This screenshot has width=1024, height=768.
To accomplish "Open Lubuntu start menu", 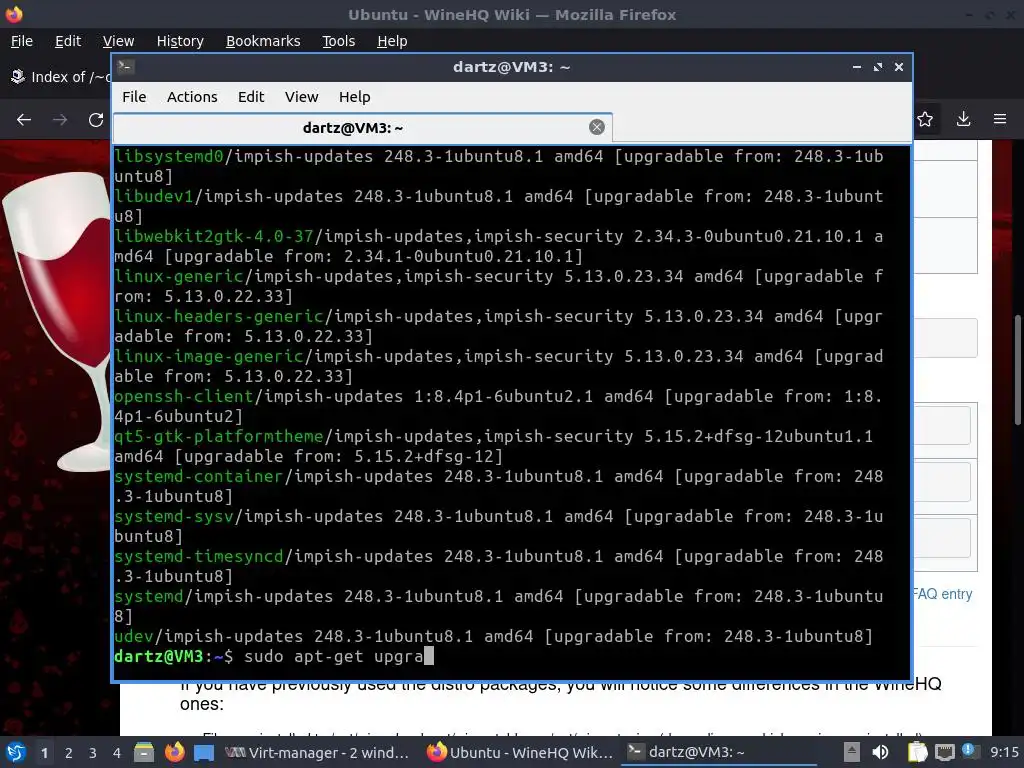I will tap(16, 752).
